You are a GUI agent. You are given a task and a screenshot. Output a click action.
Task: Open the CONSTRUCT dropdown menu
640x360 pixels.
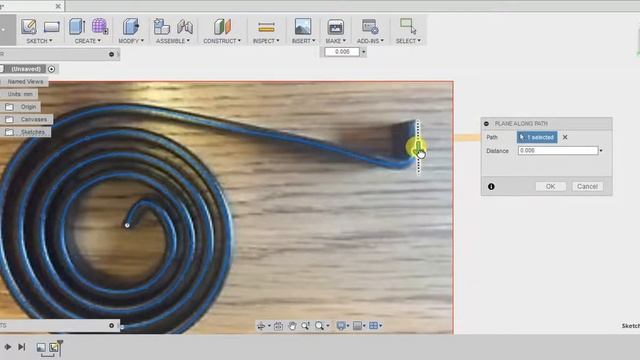click(222, 41)
